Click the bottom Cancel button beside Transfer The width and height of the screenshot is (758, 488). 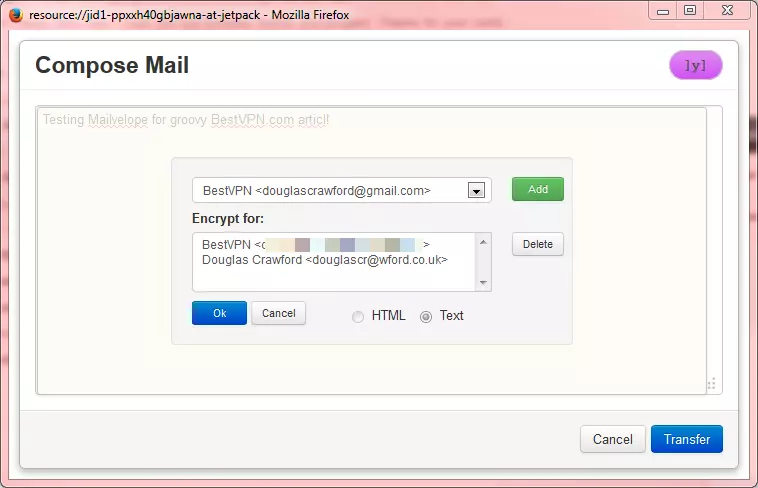coord(612,439)
